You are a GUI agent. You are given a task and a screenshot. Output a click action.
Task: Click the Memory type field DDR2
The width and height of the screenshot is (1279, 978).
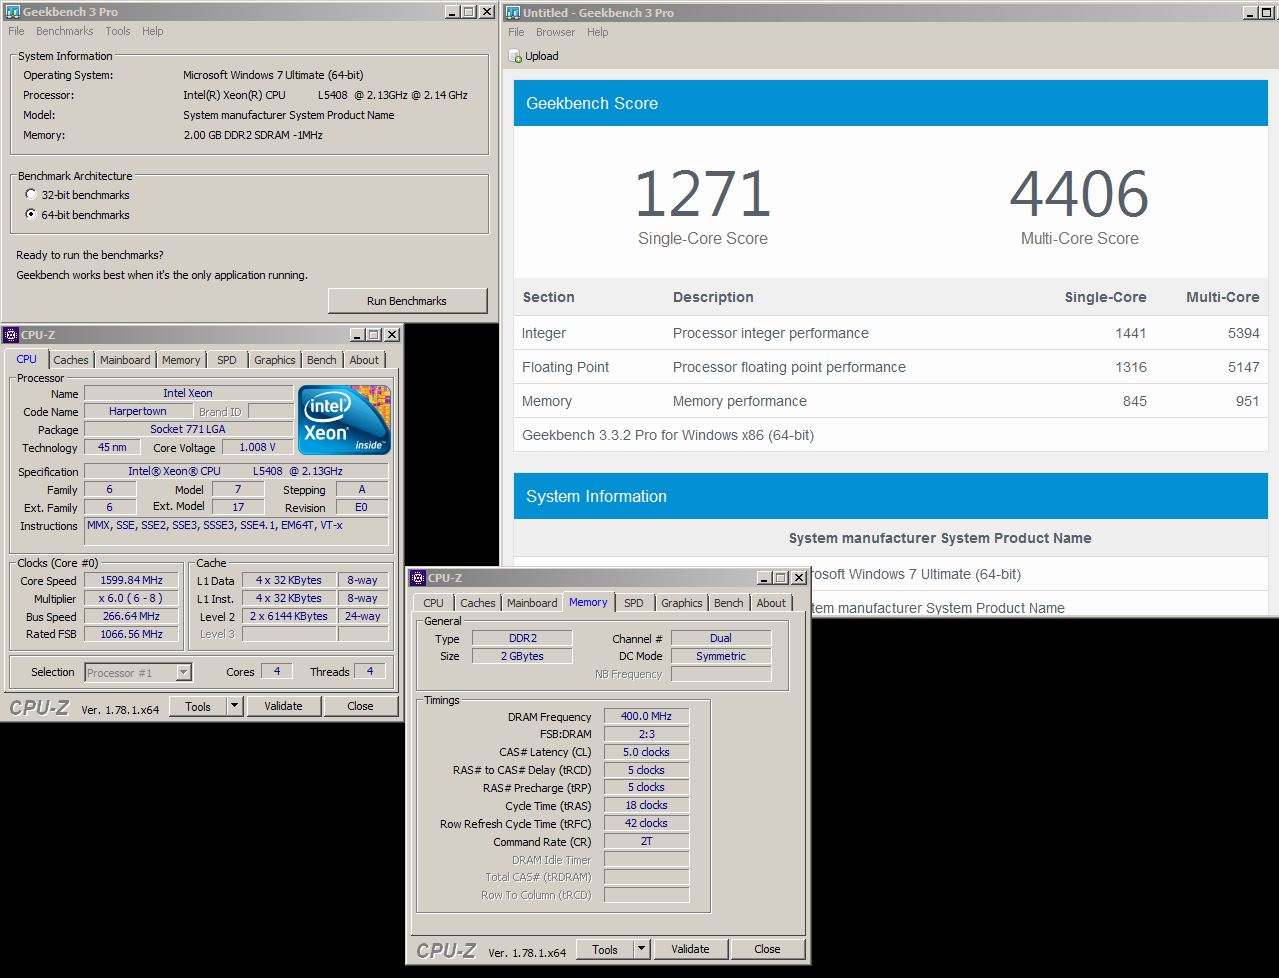(x=522, y=638)
